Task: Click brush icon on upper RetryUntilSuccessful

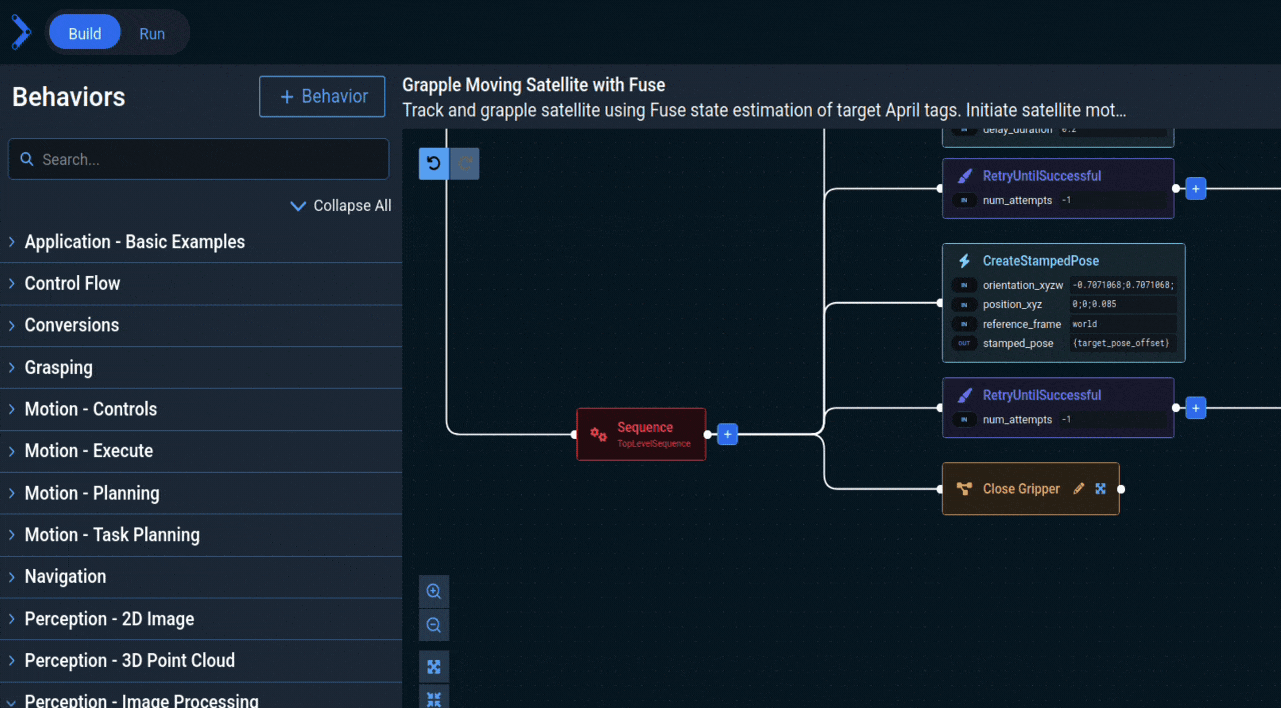Action: (964, 176)
